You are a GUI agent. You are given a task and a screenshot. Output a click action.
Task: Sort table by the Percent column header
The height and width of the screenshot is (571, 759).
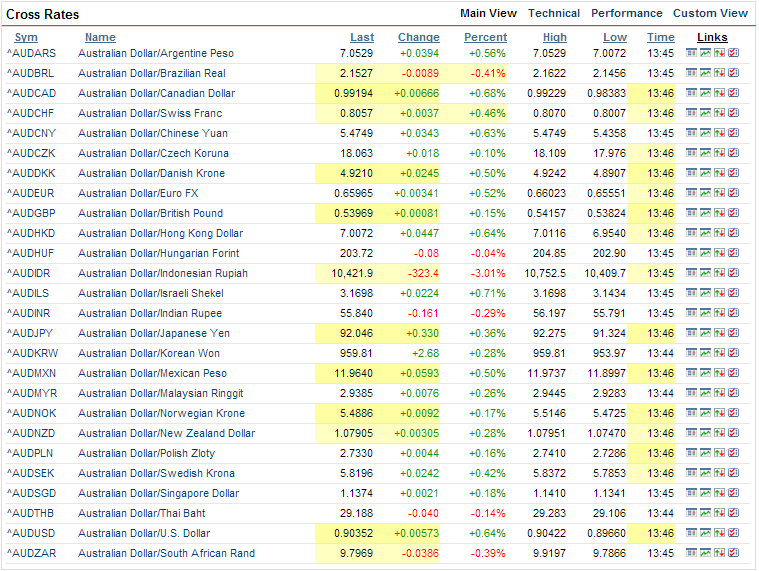click(485, 37)
